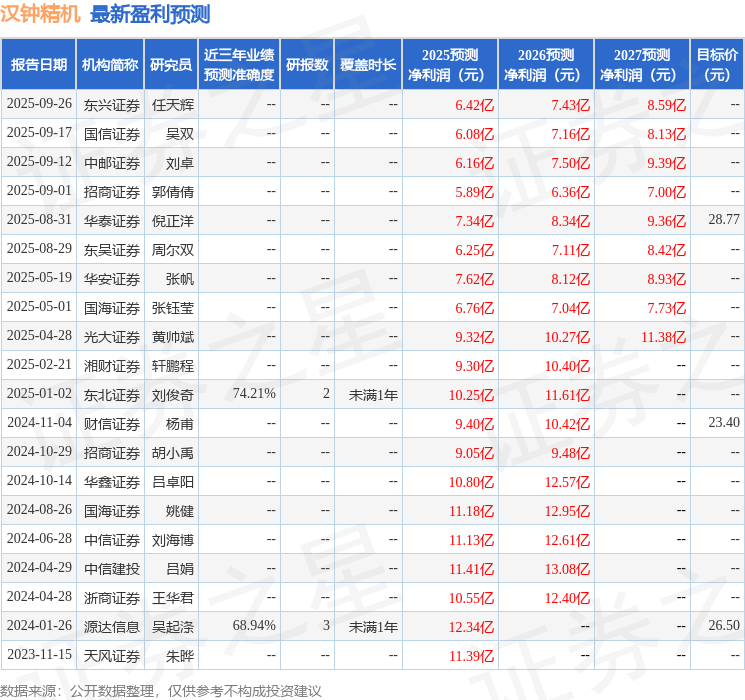The width and height of the screenshot is (745, 700).
Task: Click the 最新盈利预测 heading
Action: coord(150,14)
